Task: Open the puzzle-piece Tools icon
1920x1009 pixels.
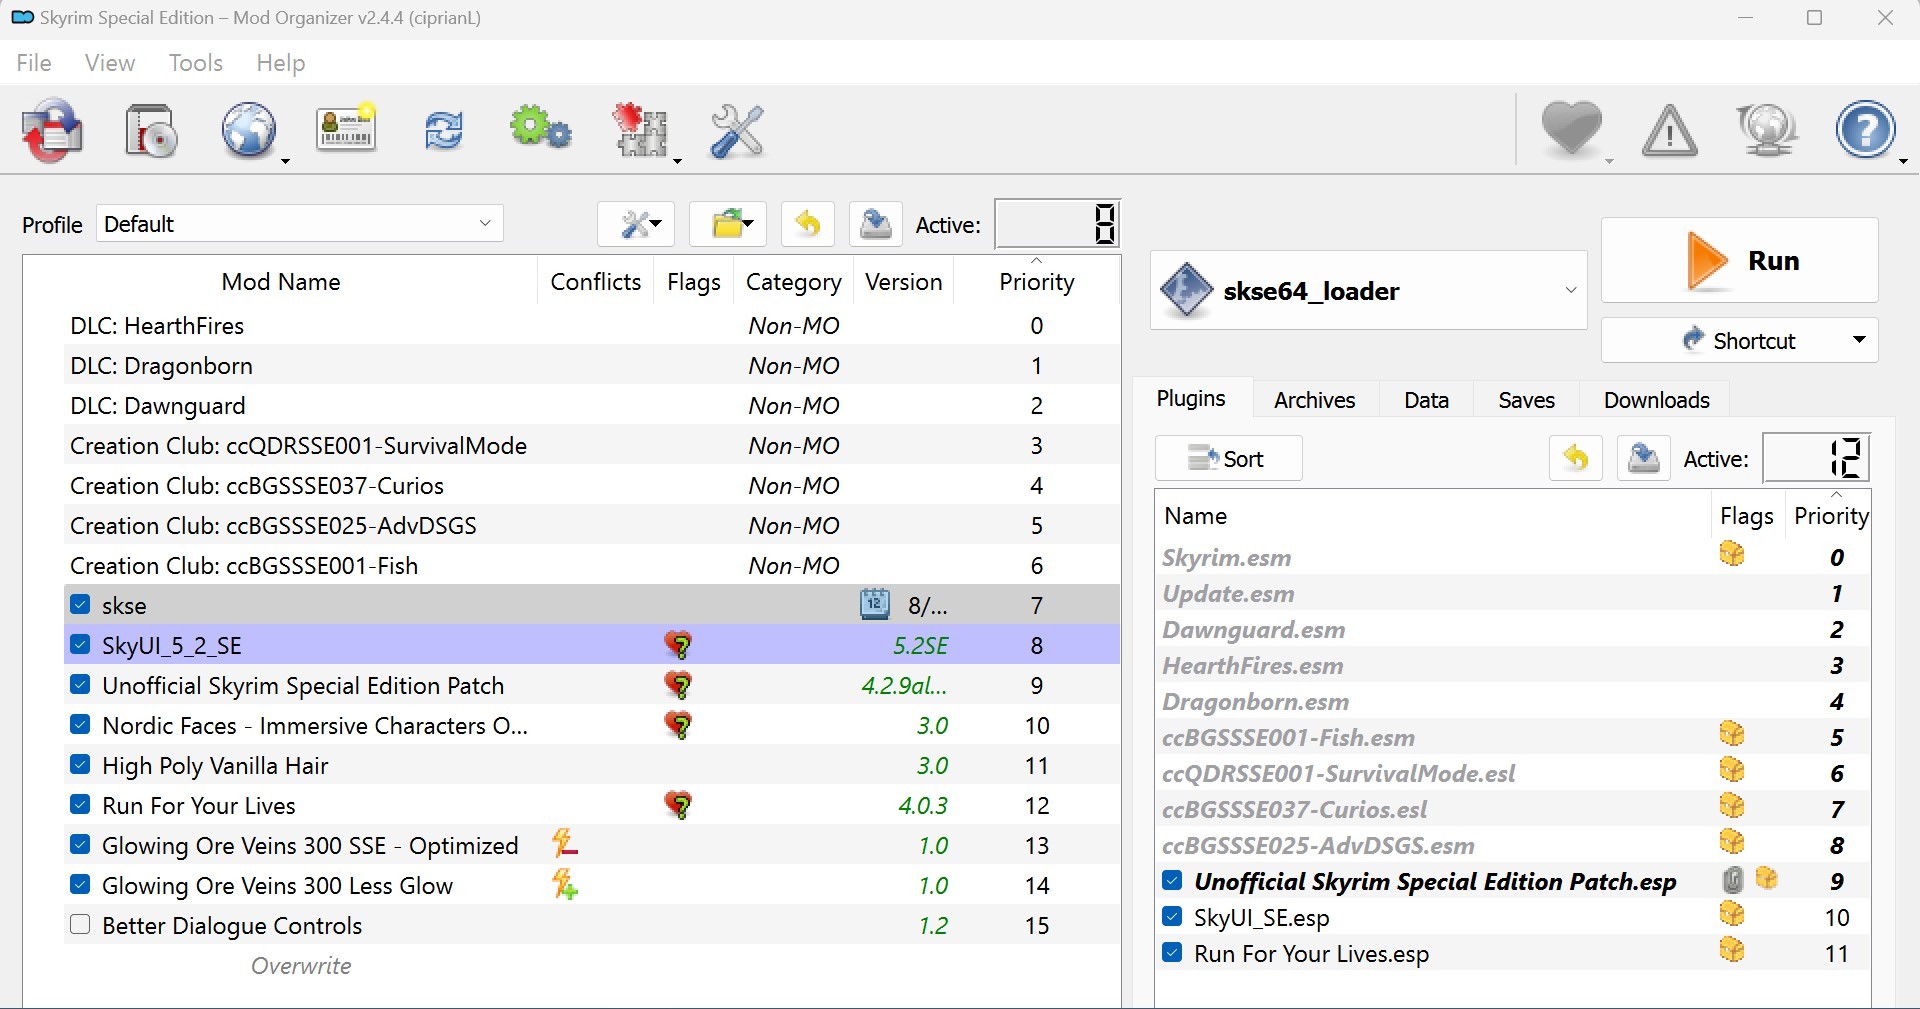Action: coord(639,130)
